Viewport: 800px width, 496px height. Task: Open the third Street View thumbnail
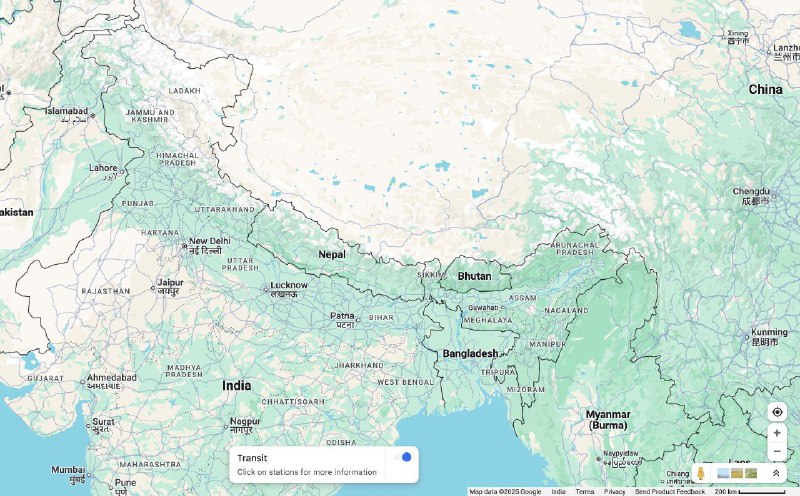751,474
